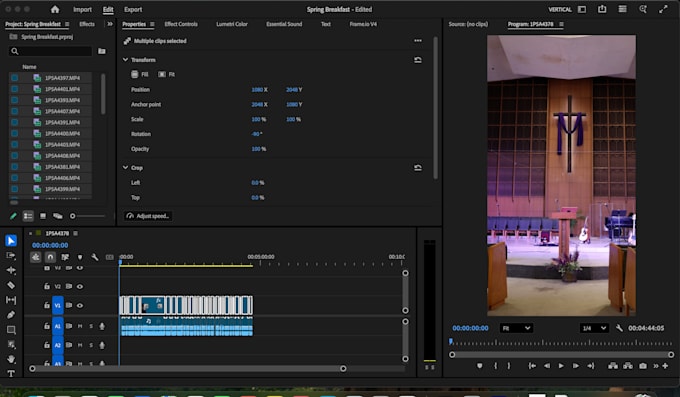
Task: Click the Fit button in Transform
Action: coord(167,74)
